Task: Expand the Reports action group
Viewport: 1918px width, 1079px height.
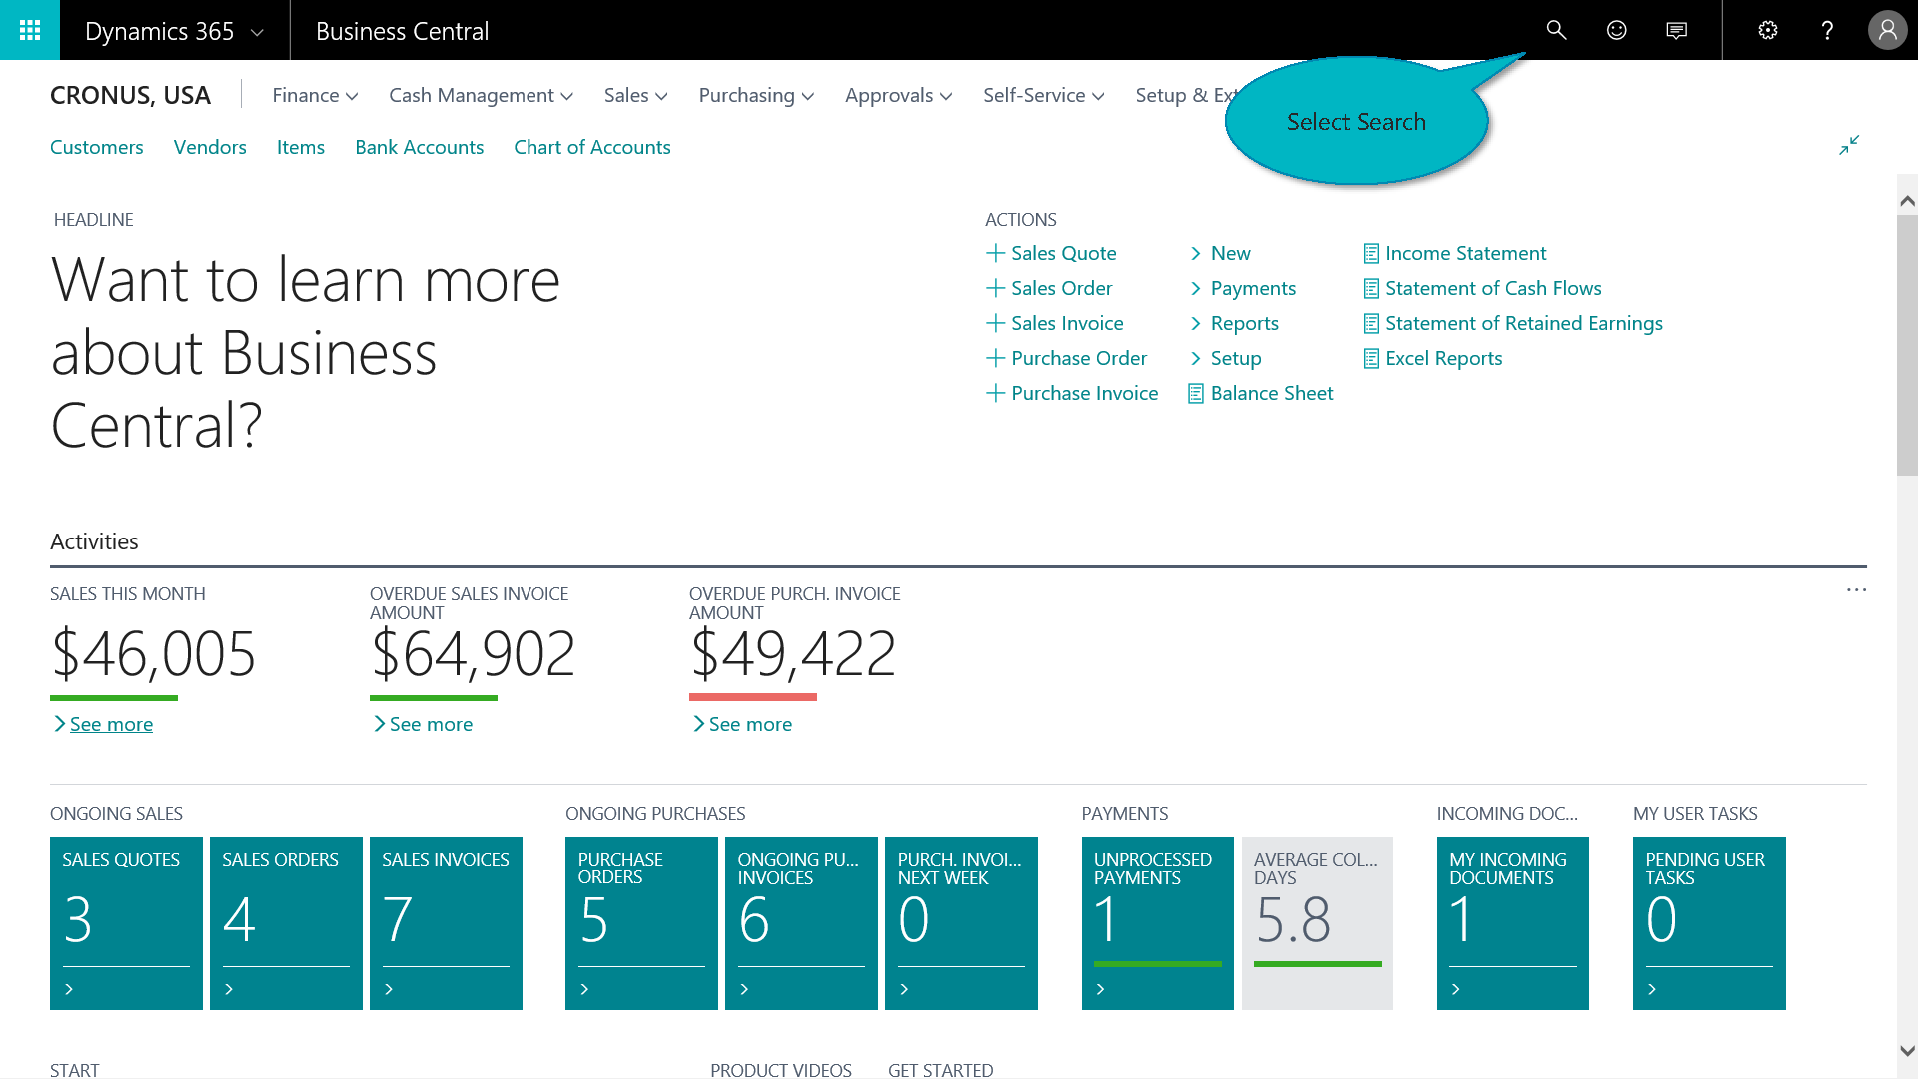Action: pyautogui.click(x=1243, y=323)
